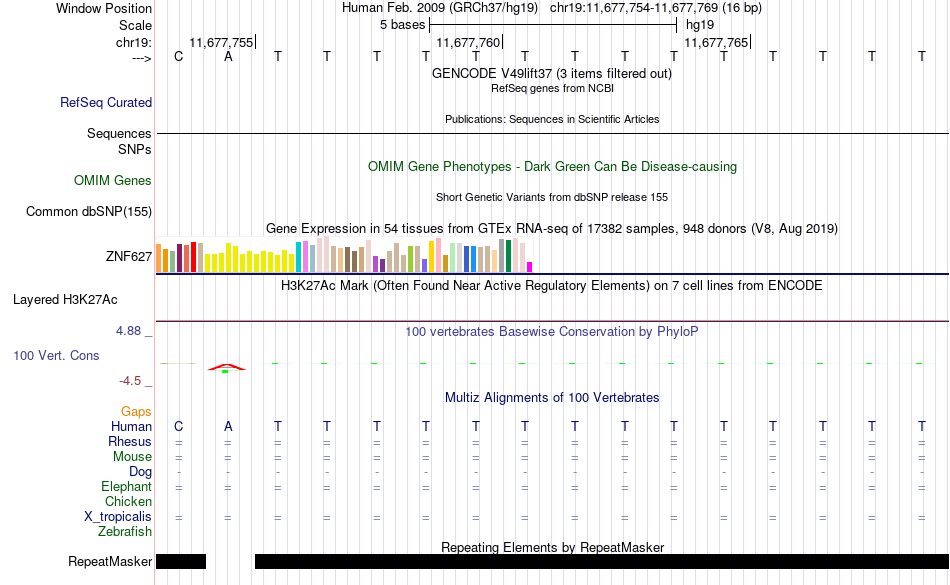The height and width of the screenshot is (585, 950).
Task: Click base C in the reference sequence row
Action: (178, 56)
